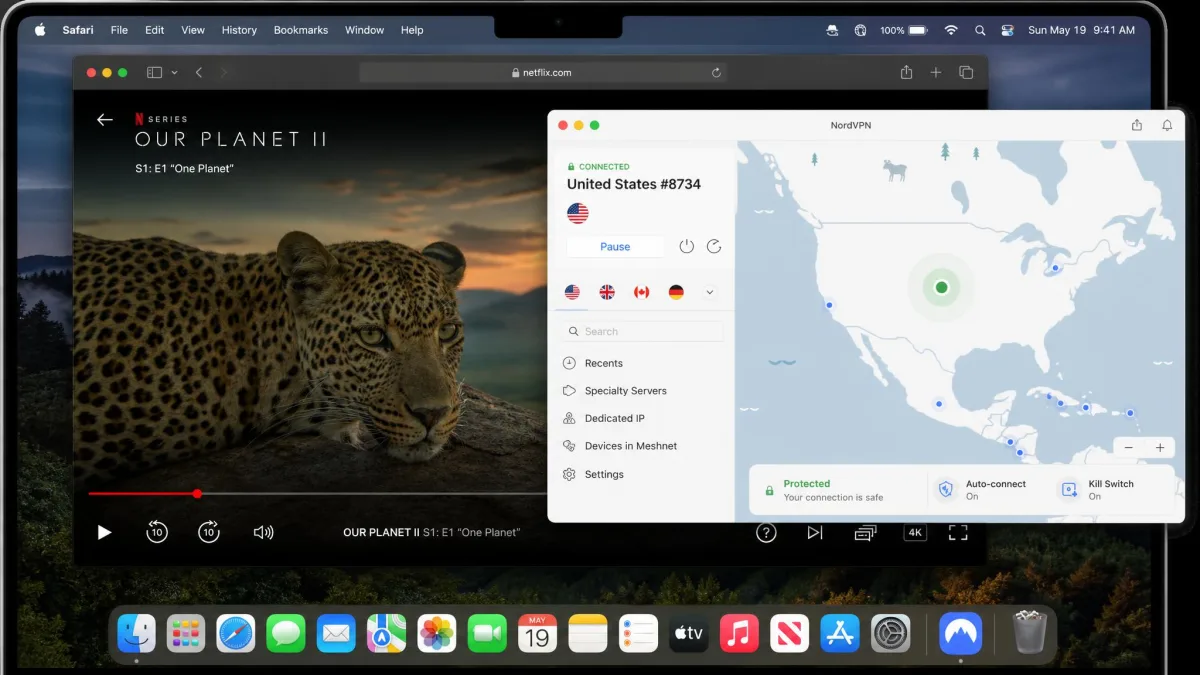
Task: Click the 4K quality badge
Action: click(x=915, y=533)
